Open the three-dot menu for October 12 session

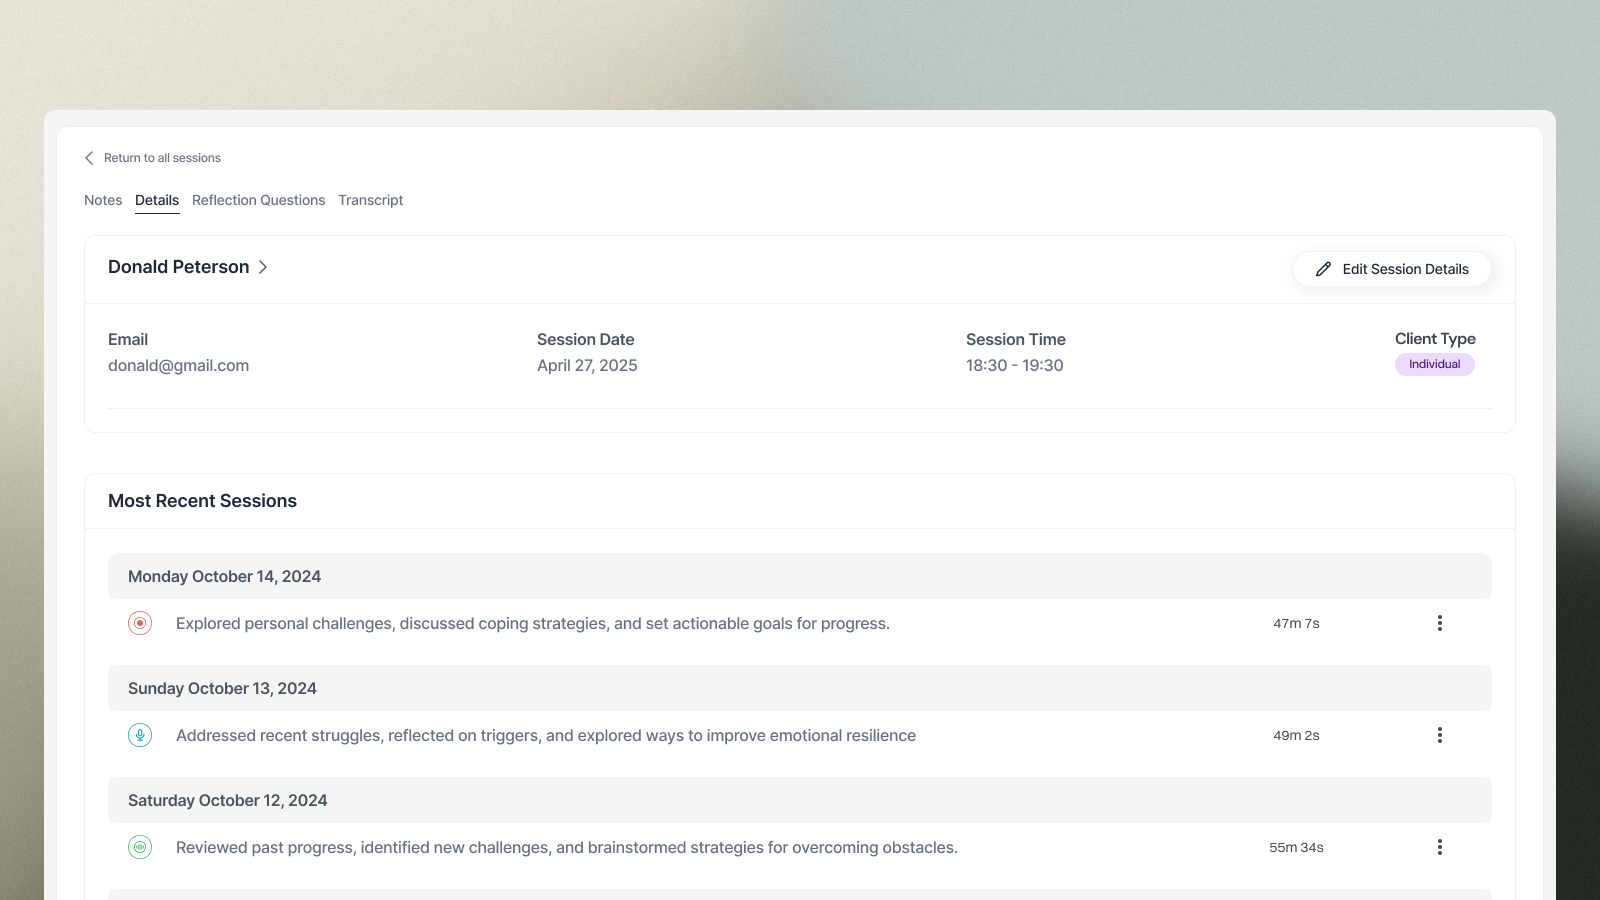[1440, 846]
